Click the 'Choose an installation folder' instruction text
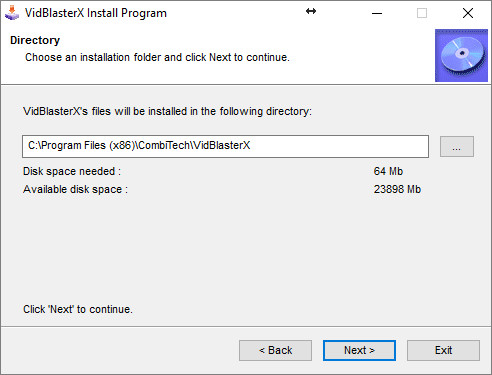The width and height of the screenshot is (492, 375). click(x=157, y=57)
